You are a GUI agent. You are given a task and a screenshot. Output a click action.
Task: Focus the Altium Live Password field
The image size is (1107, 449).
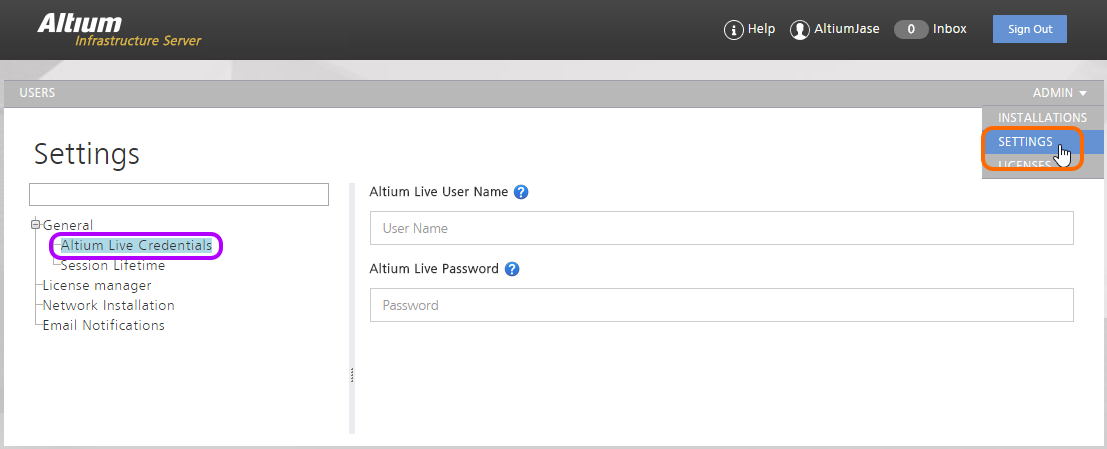(x=721, y=305)
